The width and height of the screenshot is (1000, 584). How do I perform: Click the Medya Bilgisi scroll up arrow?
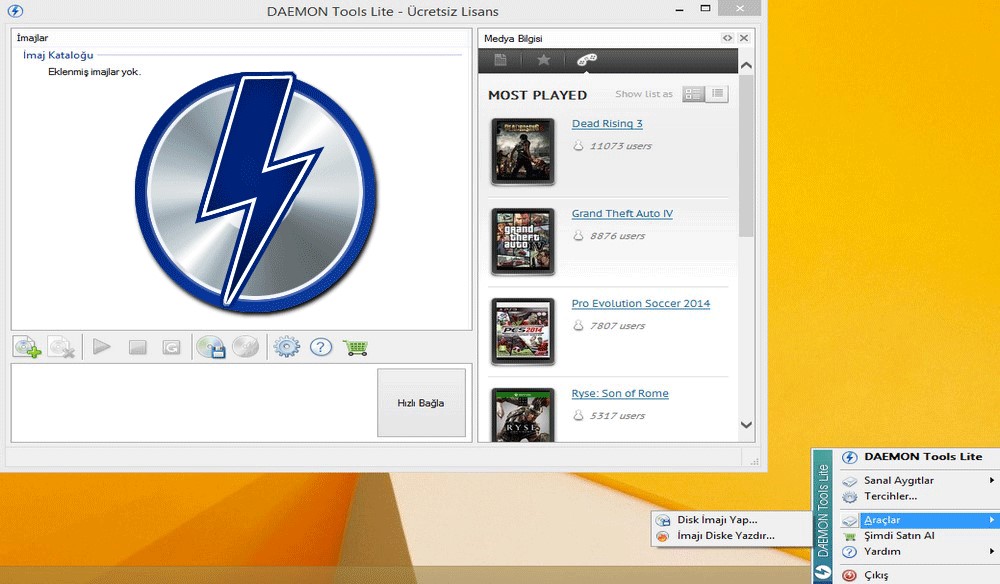point(746,65)
